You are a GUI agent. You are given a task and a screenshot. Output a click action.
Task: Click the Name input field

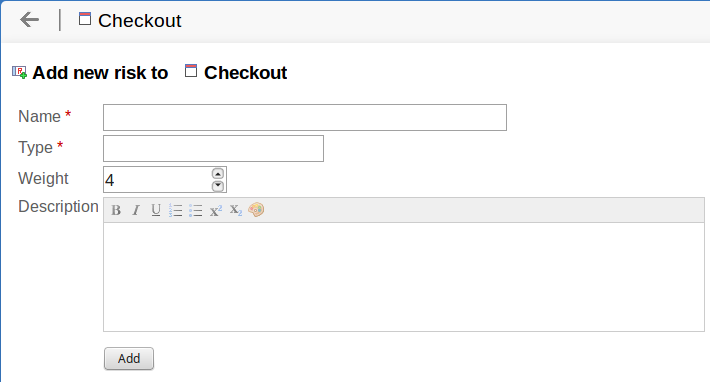[305, 118]
